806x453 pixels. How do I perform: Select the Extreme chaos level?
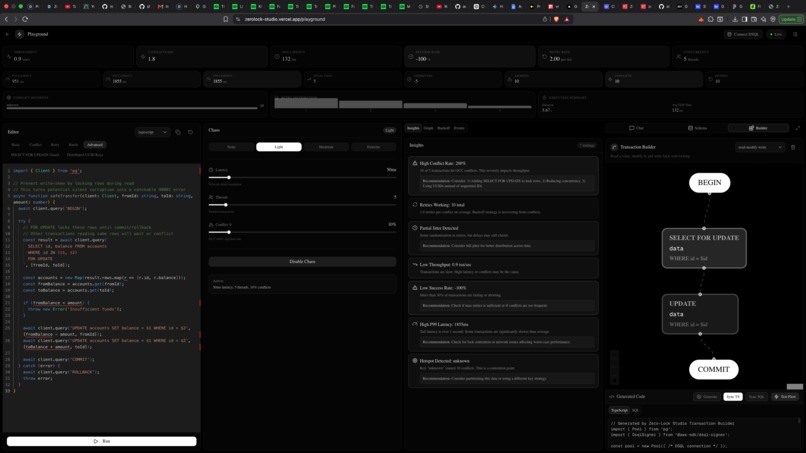point(373,147)
